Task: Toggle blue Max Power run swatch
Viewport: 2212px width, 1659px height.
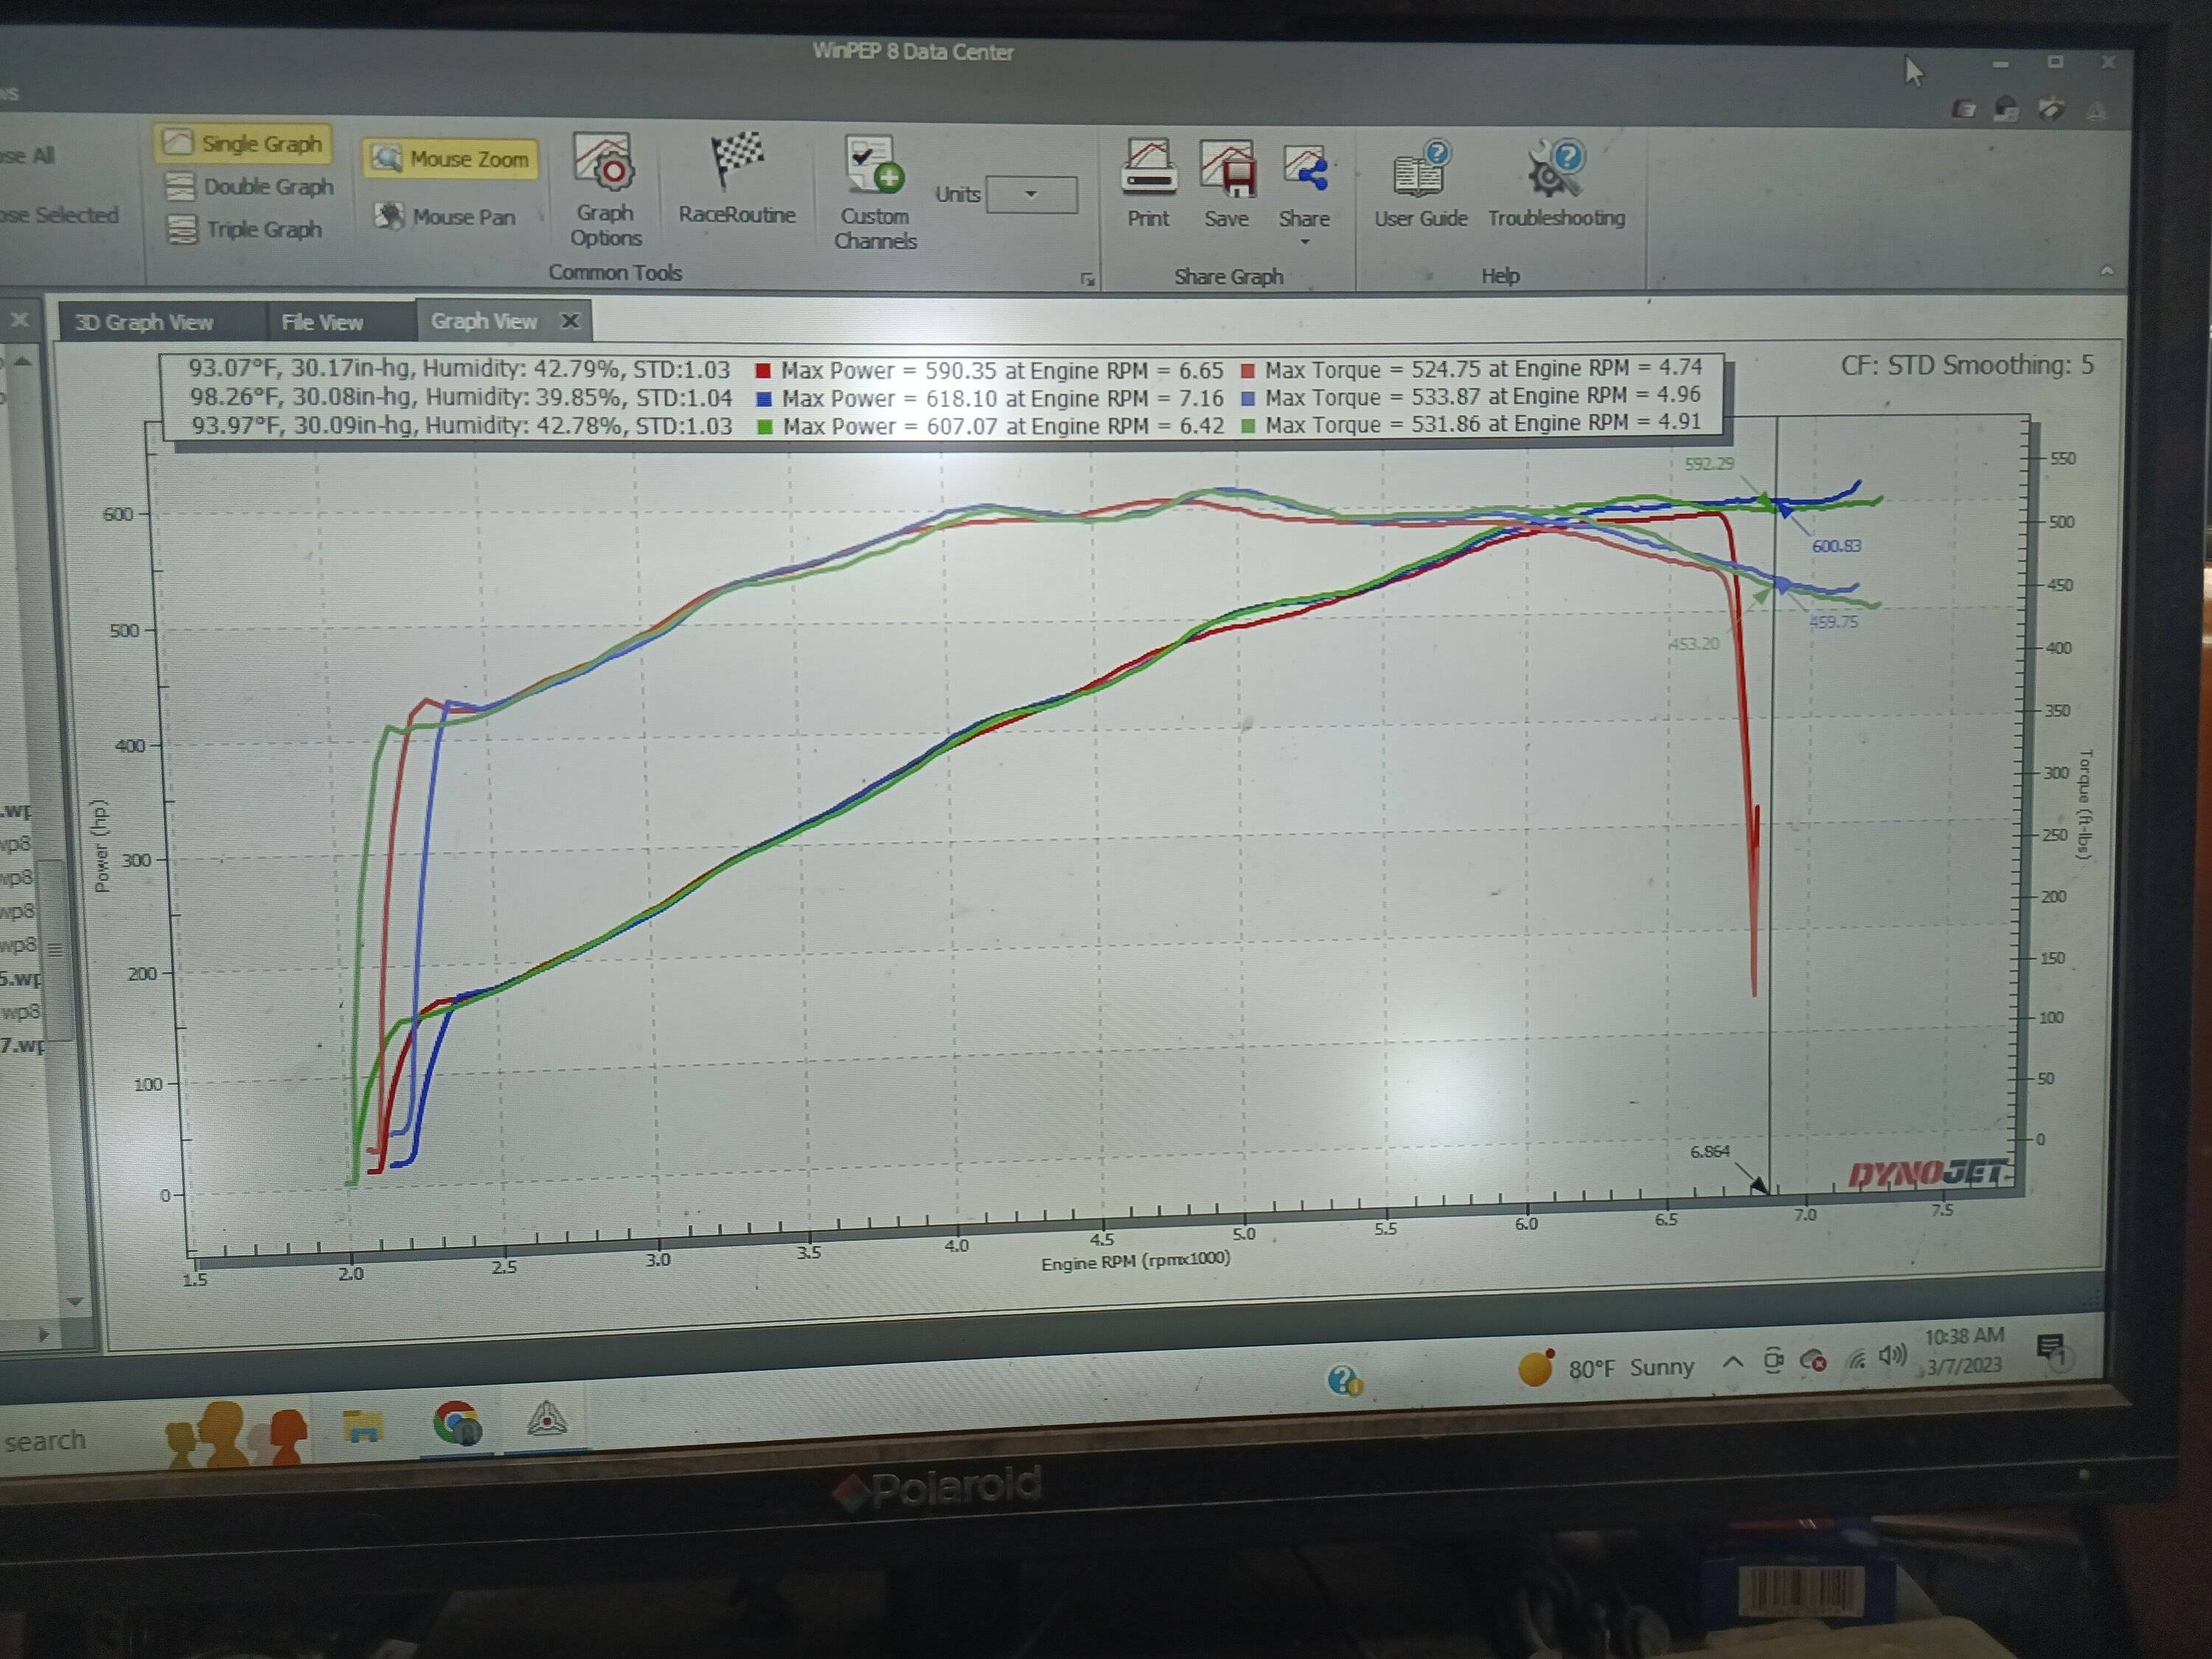Action: coord(764,399)
